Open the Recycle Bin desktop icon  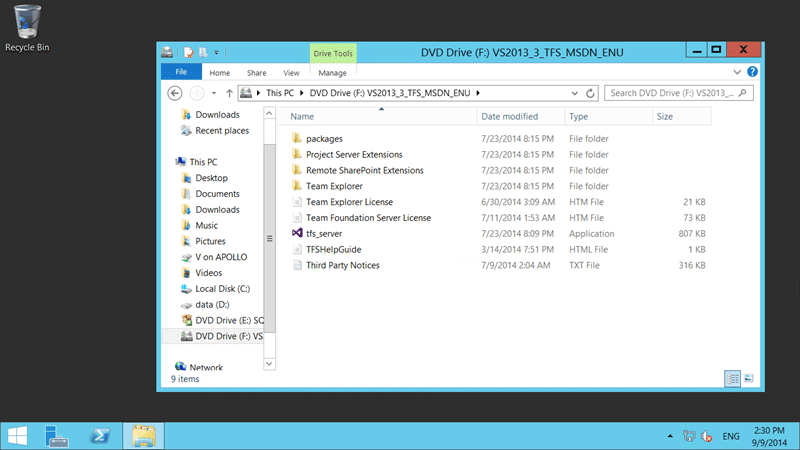point(27,28)
